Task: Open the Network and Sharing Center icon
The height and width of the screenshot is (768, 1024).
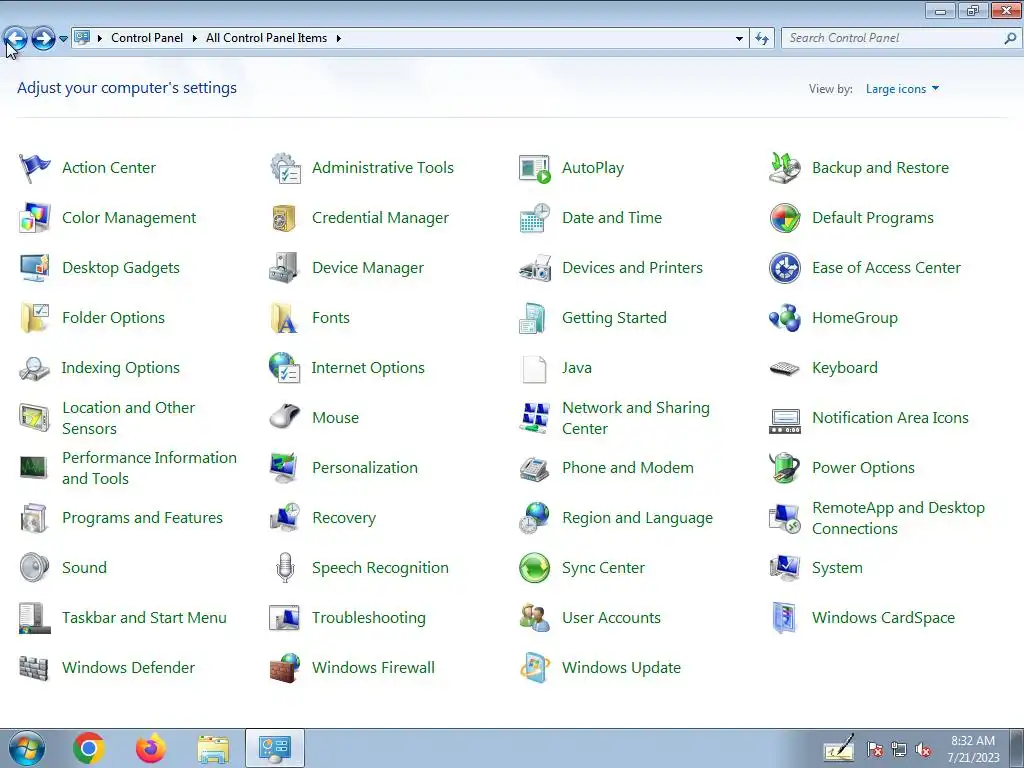Action: pos(534,418)
